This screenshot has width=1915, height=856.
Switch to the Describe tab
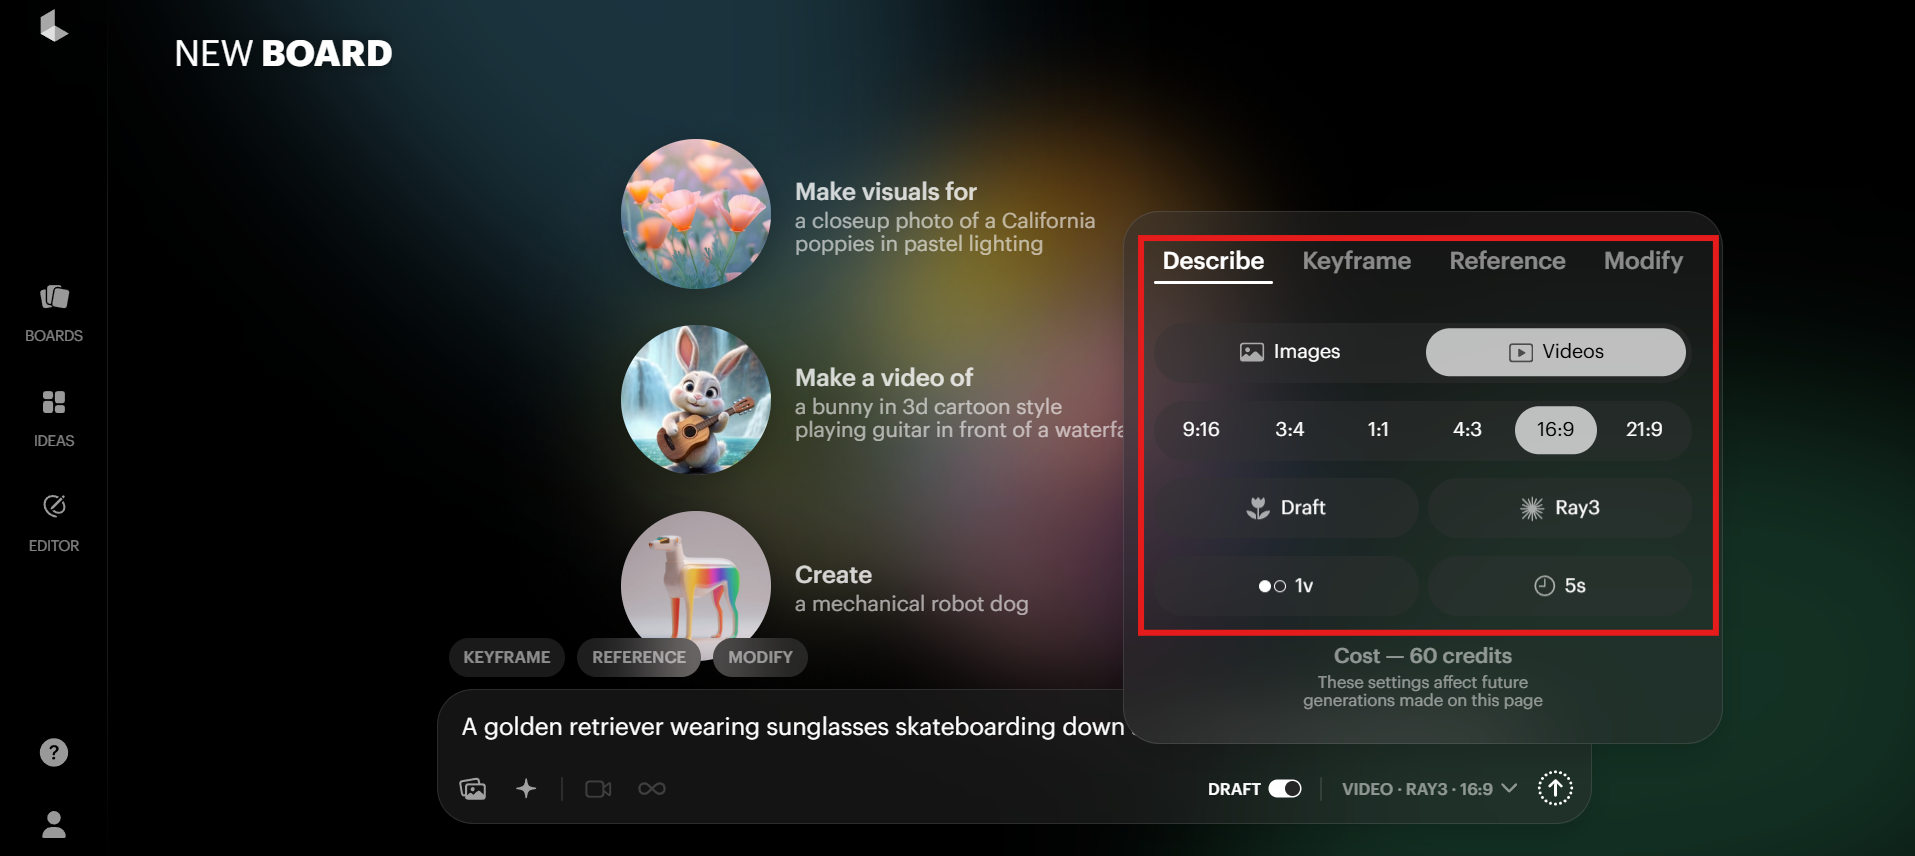click(1213, 261)
